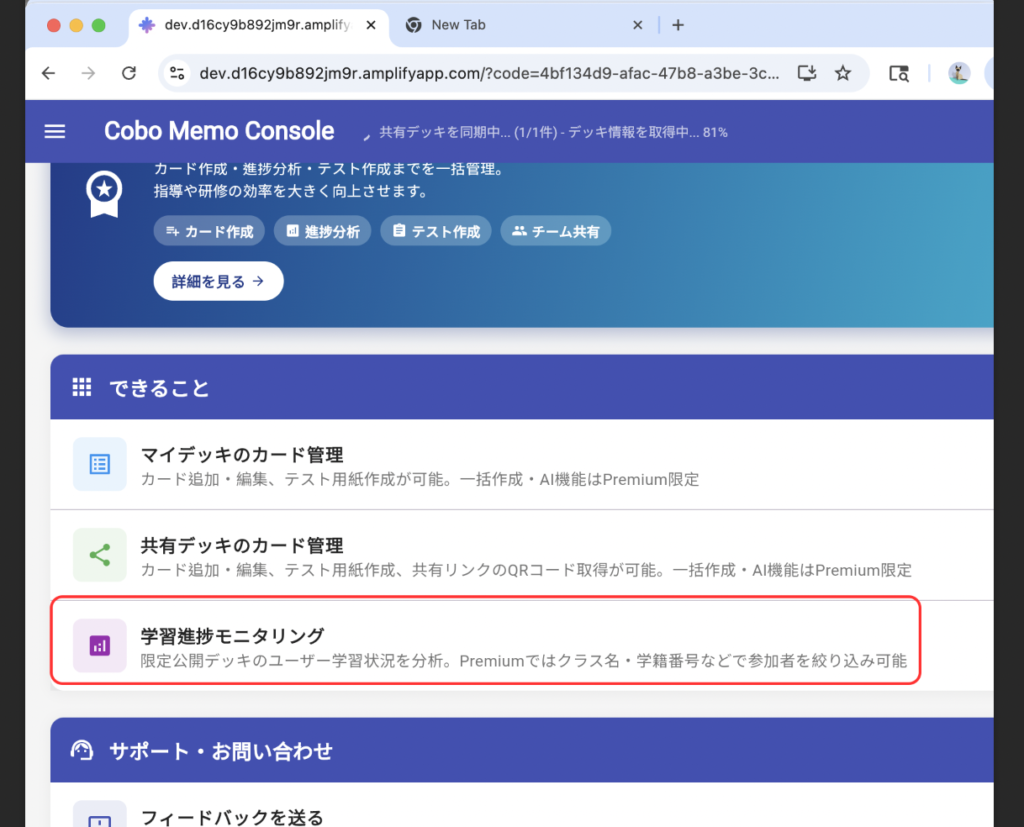1024x827 pixels.
Task: Close the New Tab browser tab
Action: (x=638, y=25)
